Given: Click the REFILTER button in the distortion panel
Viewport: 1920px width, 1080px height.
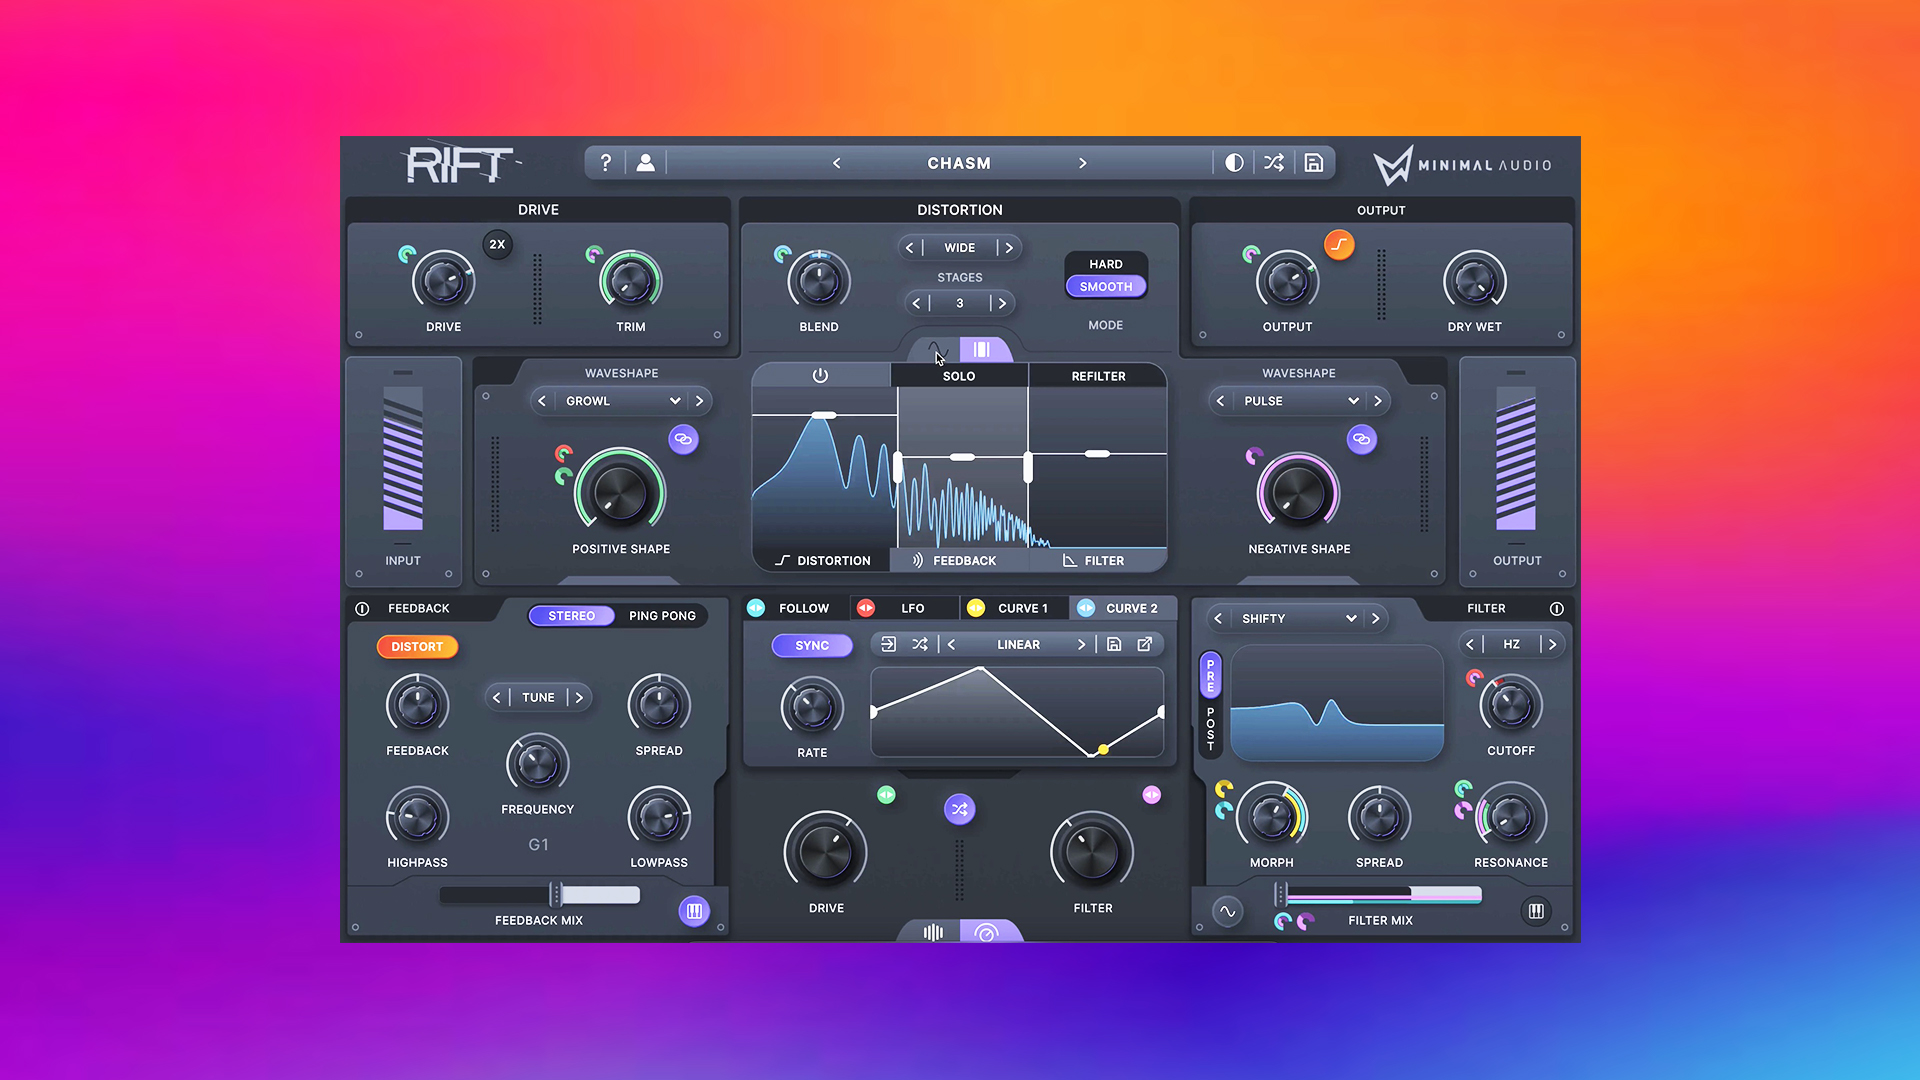Looking at the screenshot, I should point(1098,375).
